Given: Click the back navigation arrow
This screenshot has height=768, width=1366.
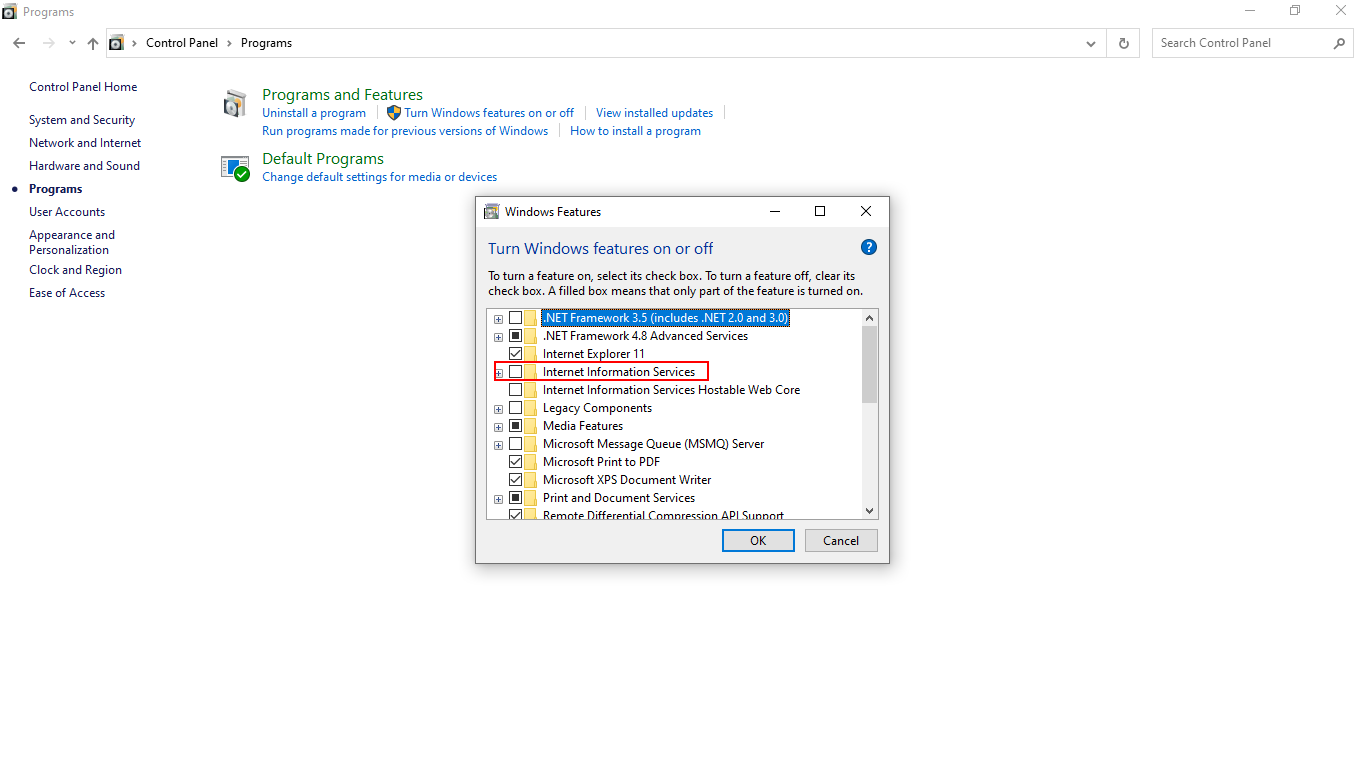Looking at the screenshot, I should click(19, 43).
